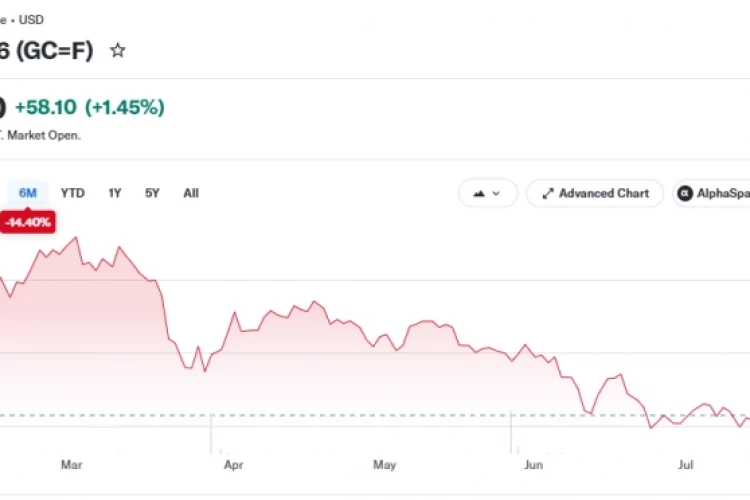Show All historical data range
Image resolution: width=750 pixels, height=500 pixels.
[x=191, y=193]
